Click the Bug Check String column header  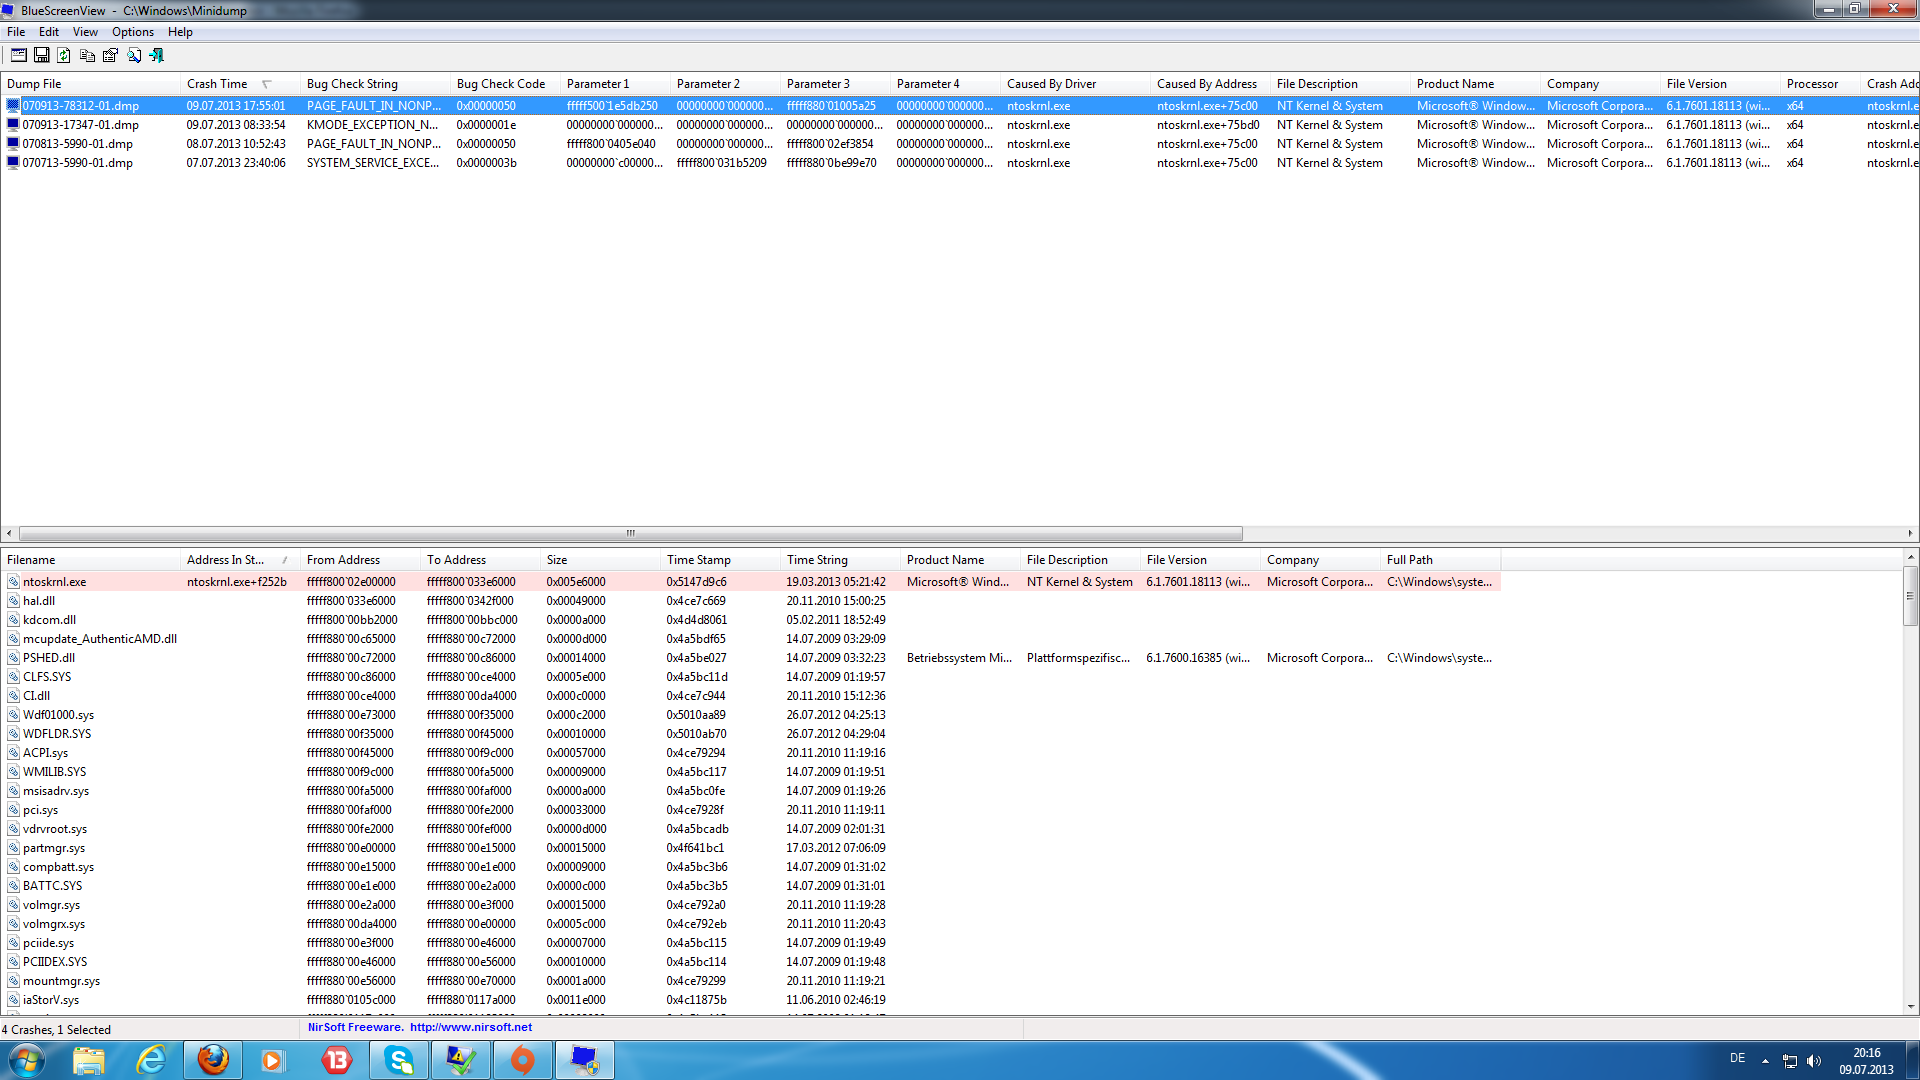tap(352, 84)
